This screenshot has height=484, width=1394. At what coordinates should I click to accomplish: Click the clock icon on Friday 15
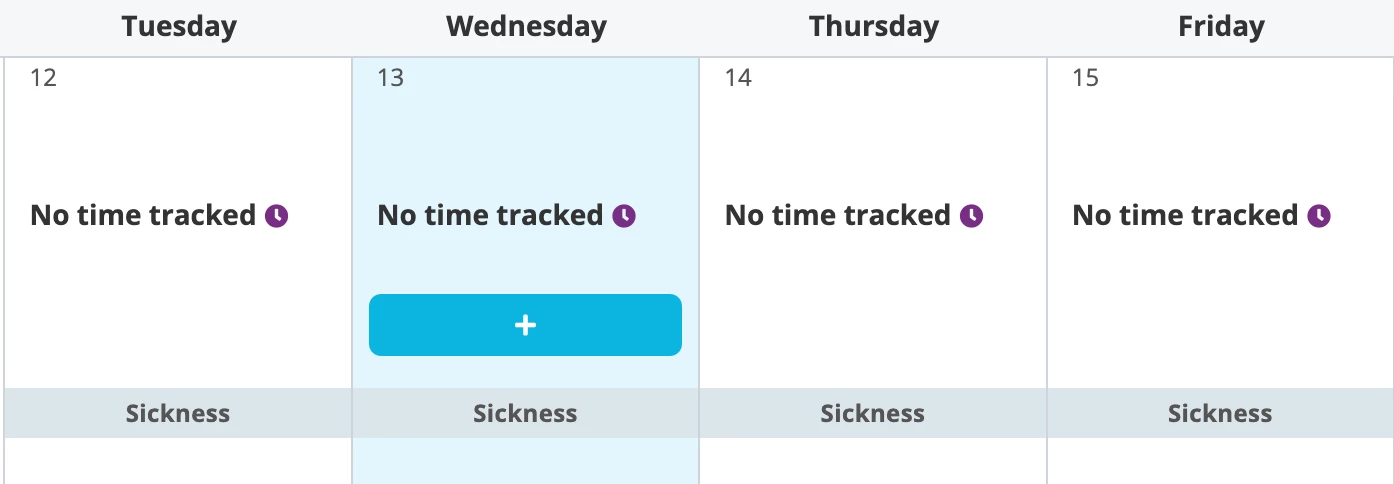pyautogui.click(x=1319, y=216)
